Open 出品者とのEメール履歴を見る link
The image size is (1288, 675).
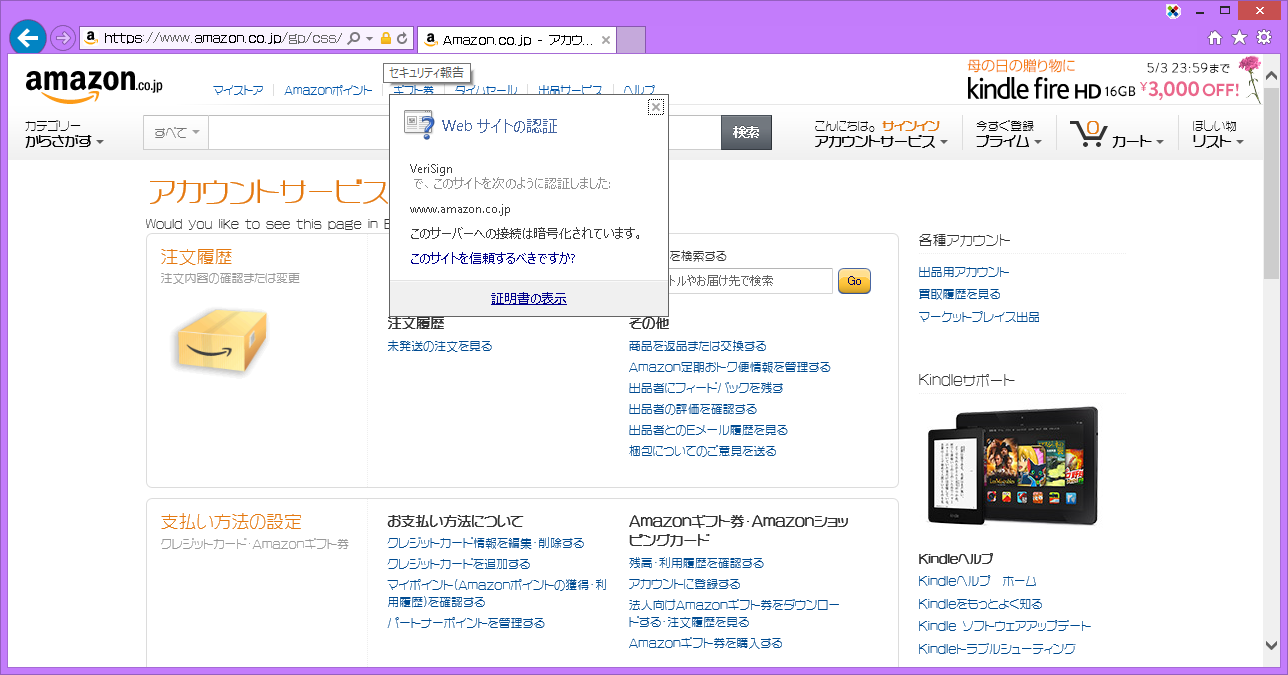click(x=708, y=430)
